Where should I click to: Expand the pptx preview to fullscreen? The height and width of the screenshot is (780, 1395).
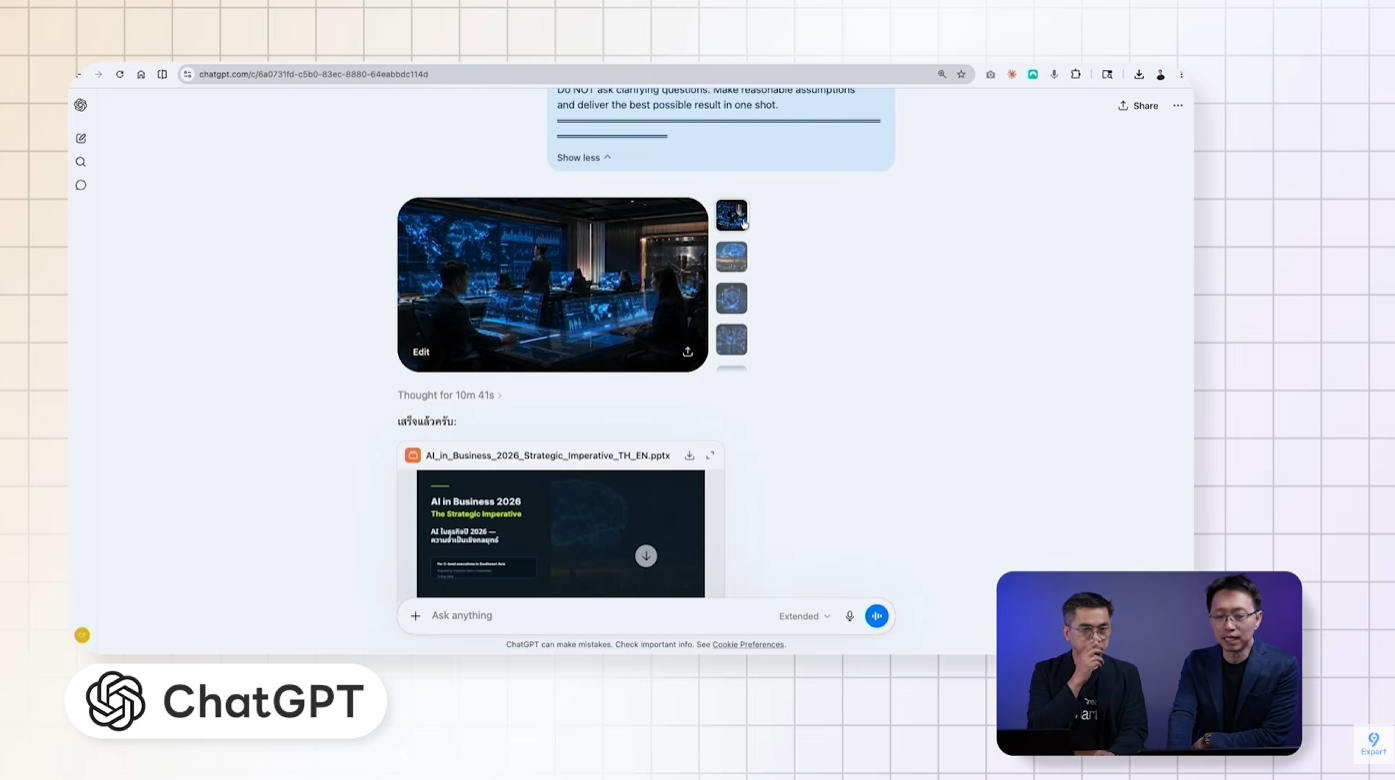(x=710, y=455)
